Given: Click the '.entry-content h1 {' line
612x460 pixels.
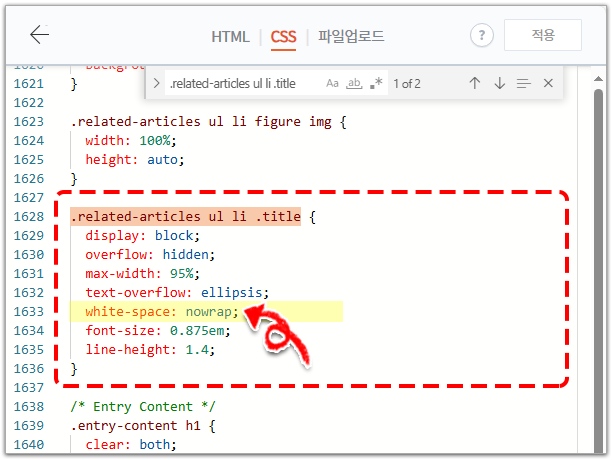Looking at the screenshot, I should pos(143,426).
